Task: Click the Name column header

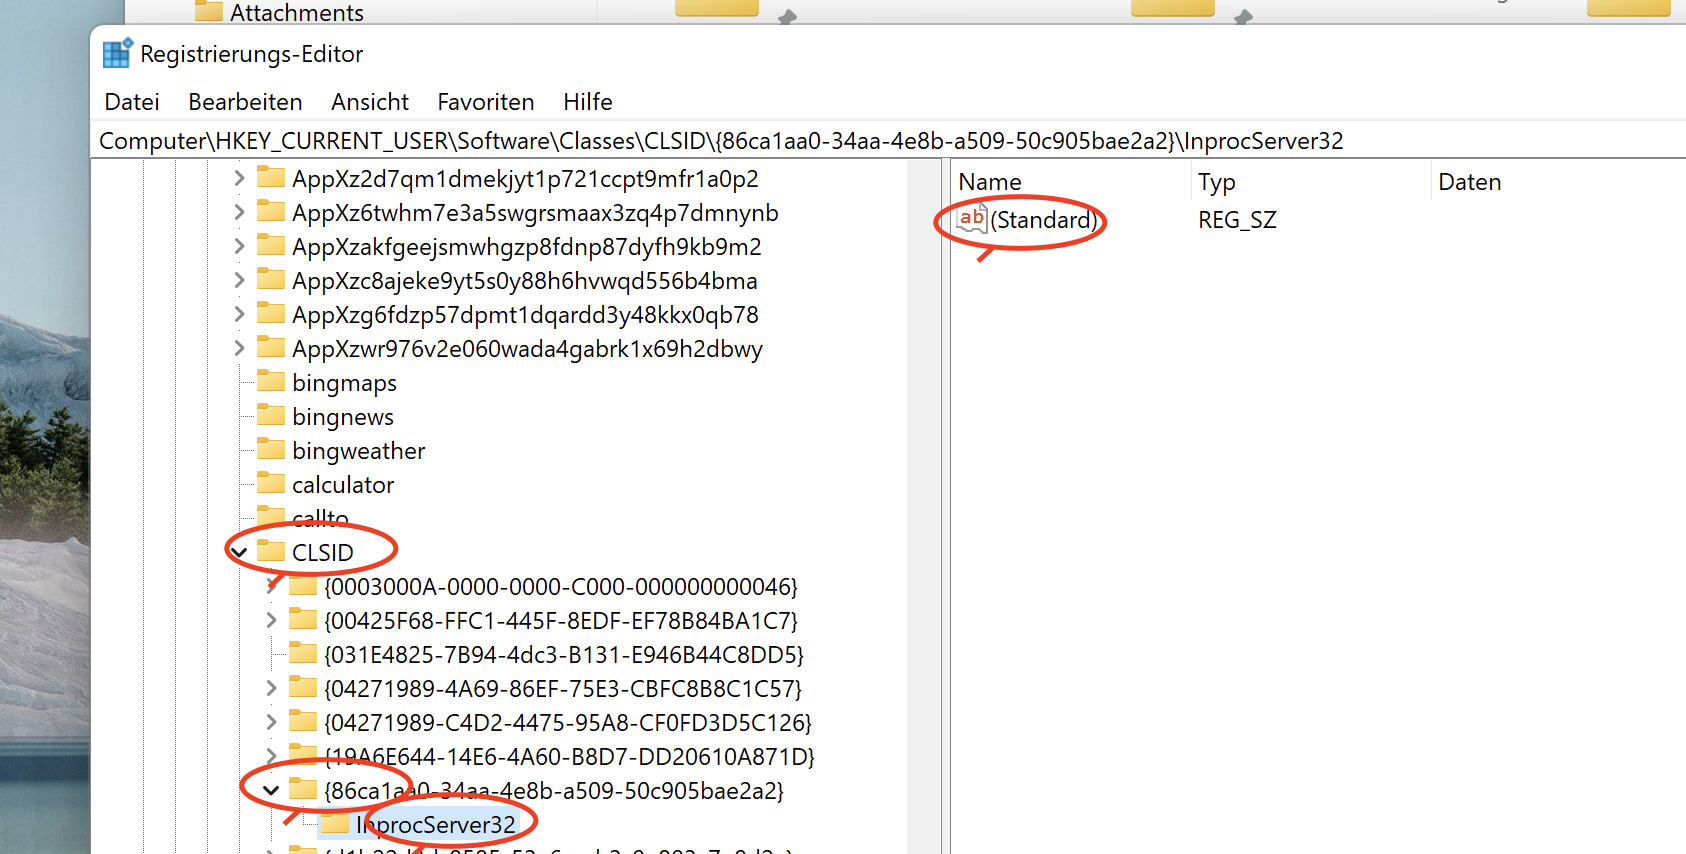Action: pyautogui.click(x=990, y=182)
